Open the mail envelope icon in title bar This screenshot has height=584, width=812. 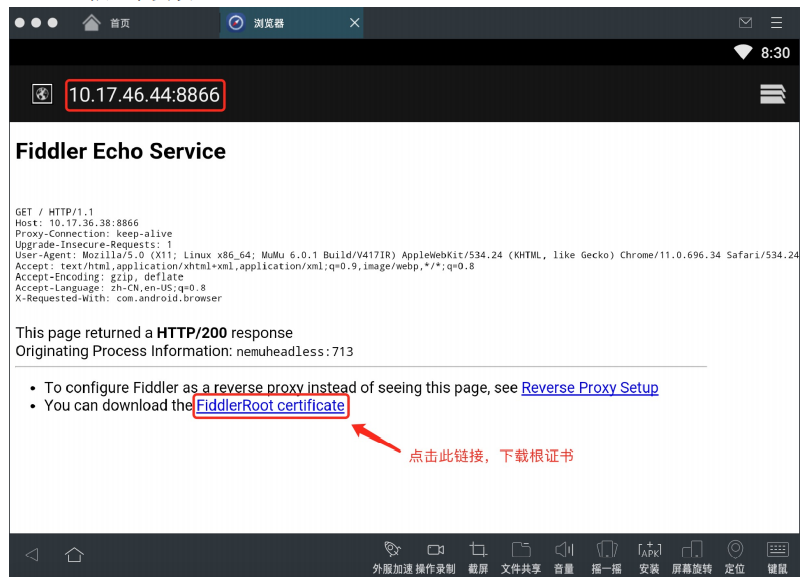pyautogui.click(x=745, y=22)
